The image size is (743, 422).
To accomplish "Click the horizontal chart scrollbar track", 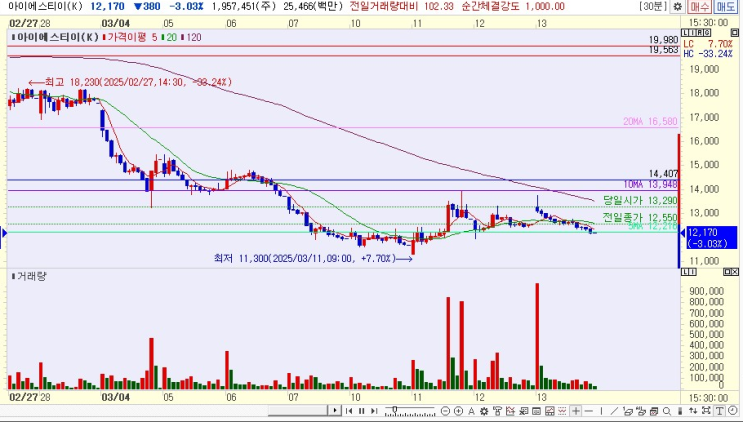I will point(299,411).
